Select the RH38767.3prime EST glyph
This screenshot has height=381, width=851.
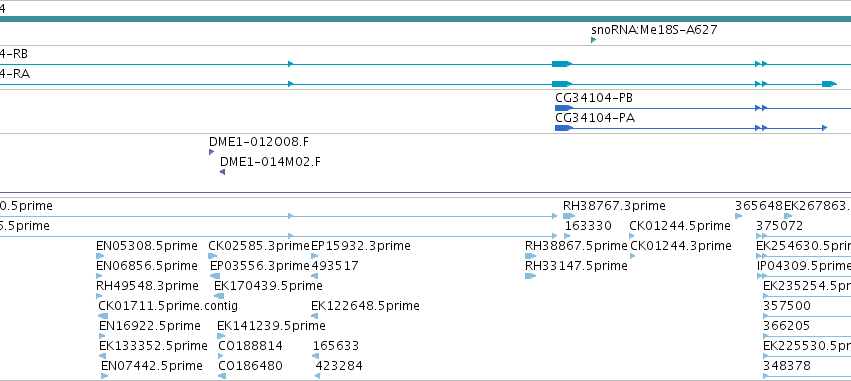[x=569, y=216]
